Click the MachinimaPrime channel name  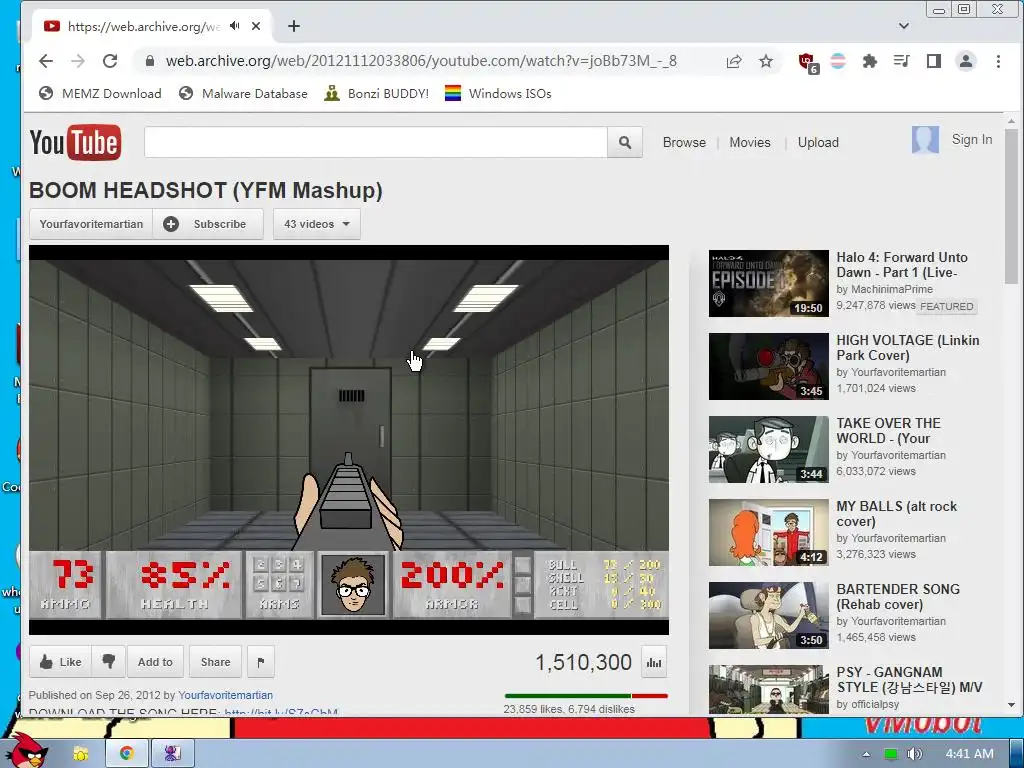891,289
